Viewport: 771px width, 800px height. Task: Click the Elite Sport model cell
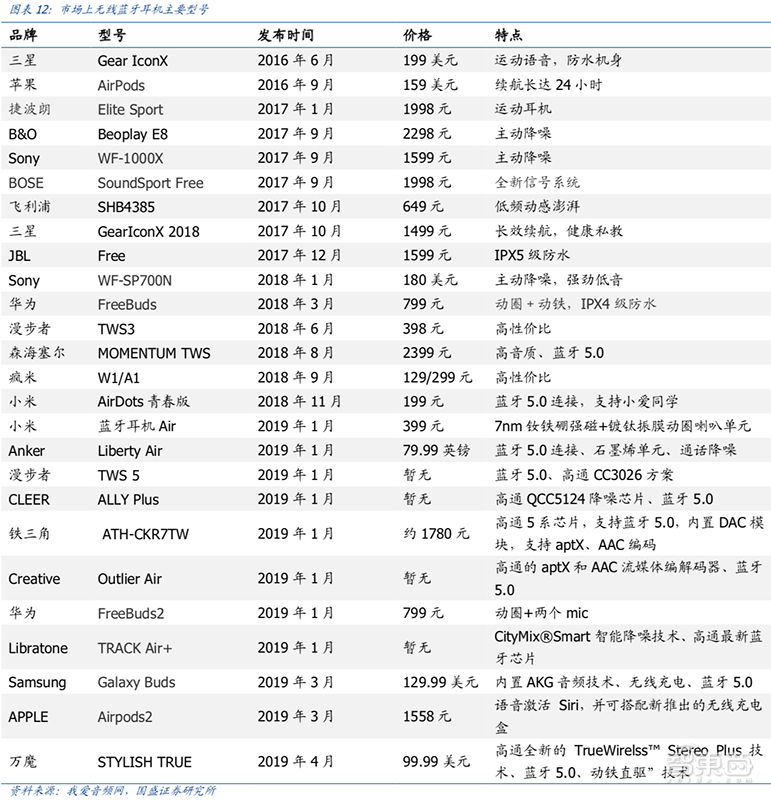point(131,110)
